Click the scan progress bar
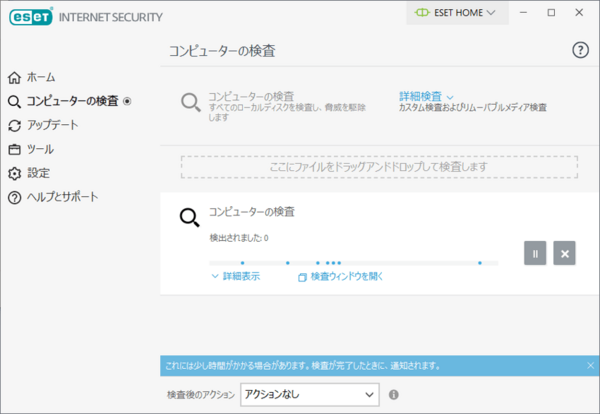The image size is (600, 414). coord(354,263)
